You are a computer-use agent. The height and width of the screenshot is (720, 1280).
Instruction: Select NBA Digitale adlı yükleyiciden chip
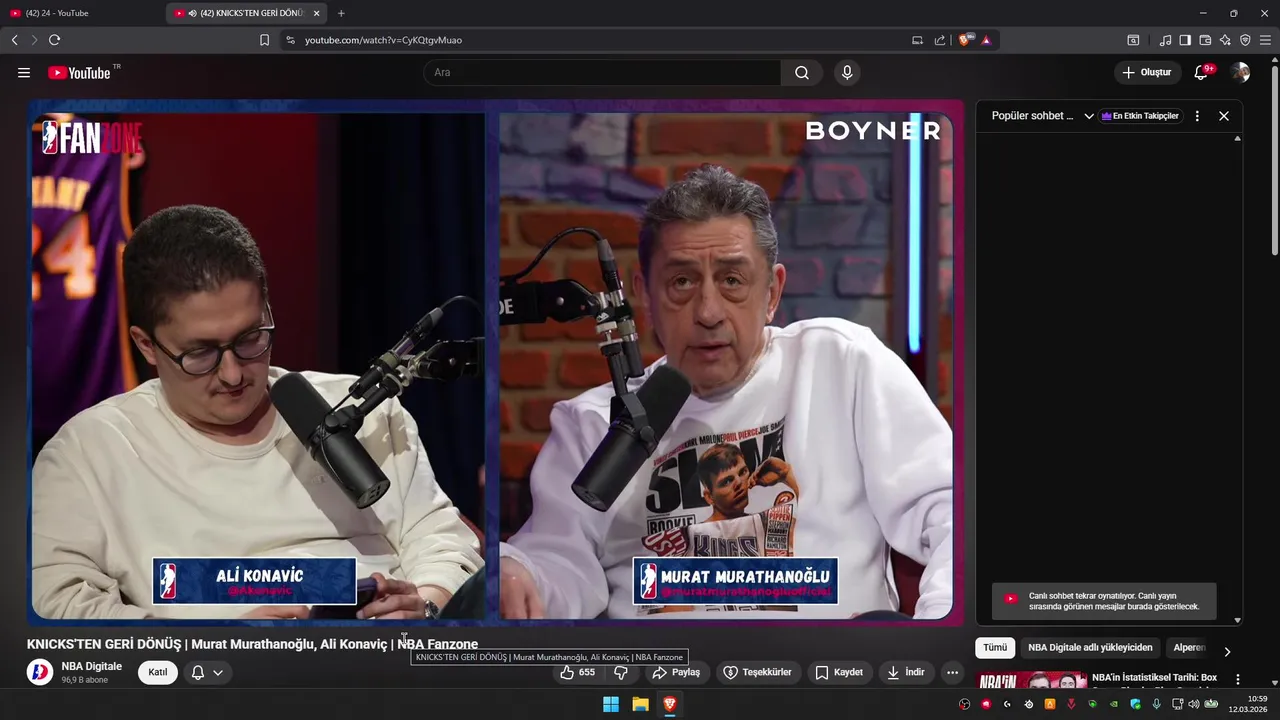point(1090,648)
